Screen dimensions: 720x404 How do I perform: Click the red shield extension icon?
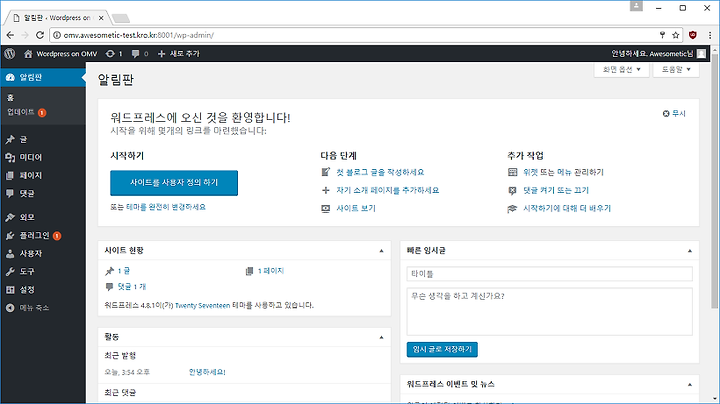[693, 35]
